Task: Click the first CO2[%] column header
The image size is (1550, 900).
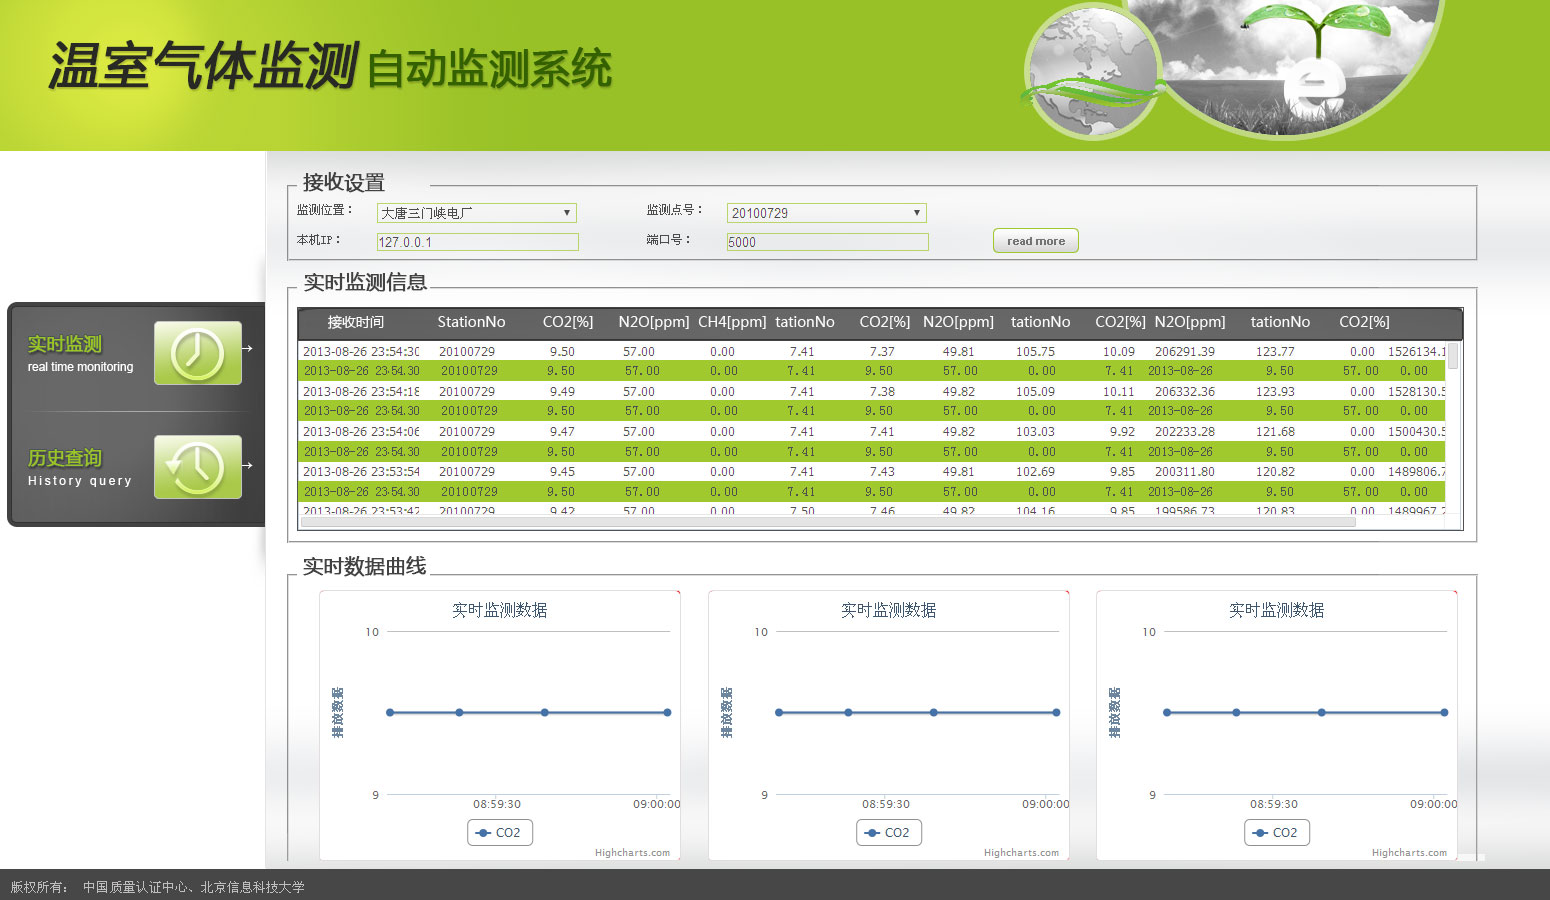Action: tap(568, 322)
